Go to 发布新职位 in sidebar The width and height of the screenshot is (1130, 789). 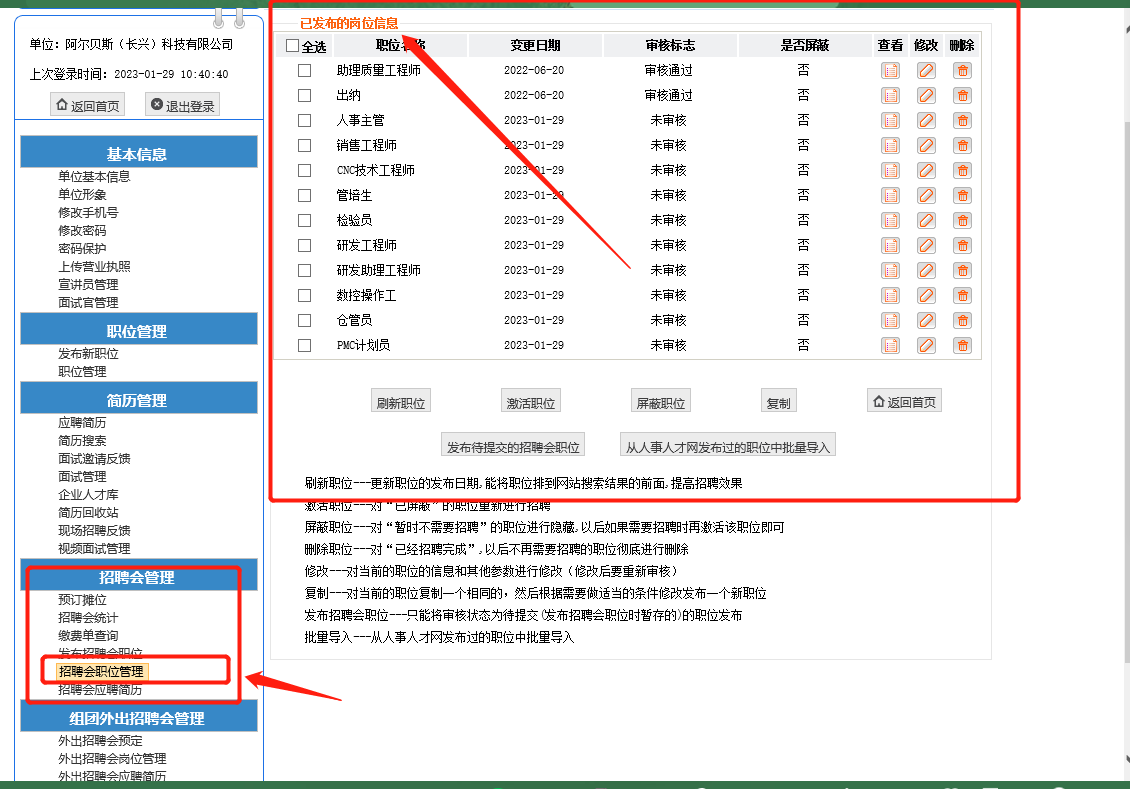[x=88, y=353]
